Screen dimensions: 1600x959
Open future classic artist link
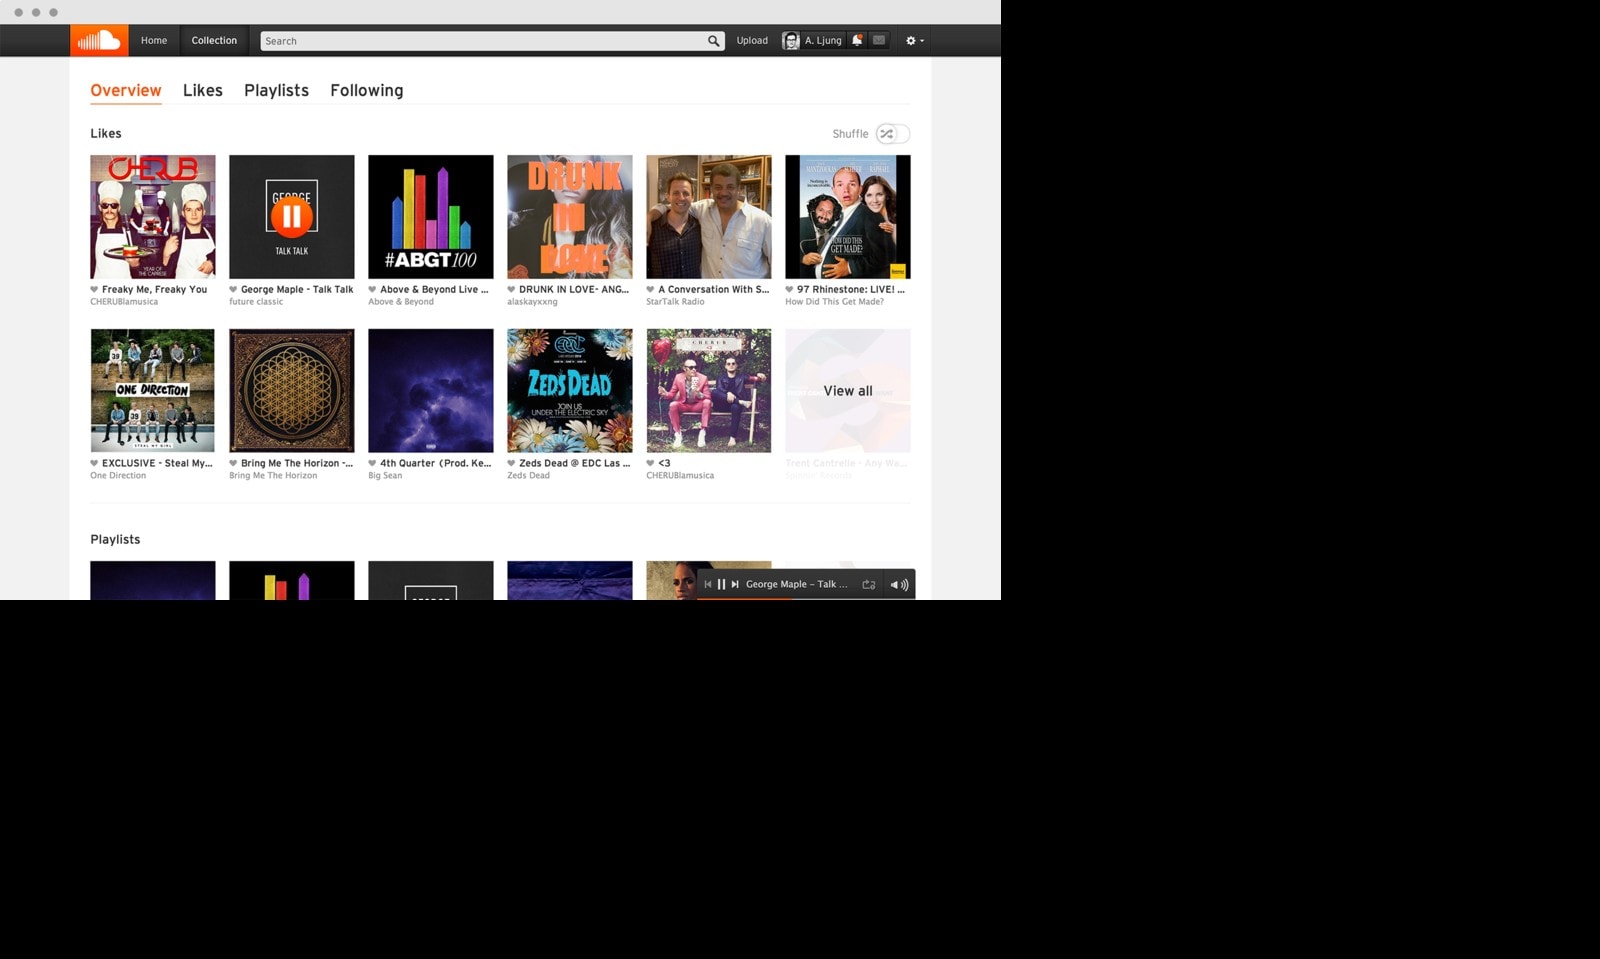256,302
